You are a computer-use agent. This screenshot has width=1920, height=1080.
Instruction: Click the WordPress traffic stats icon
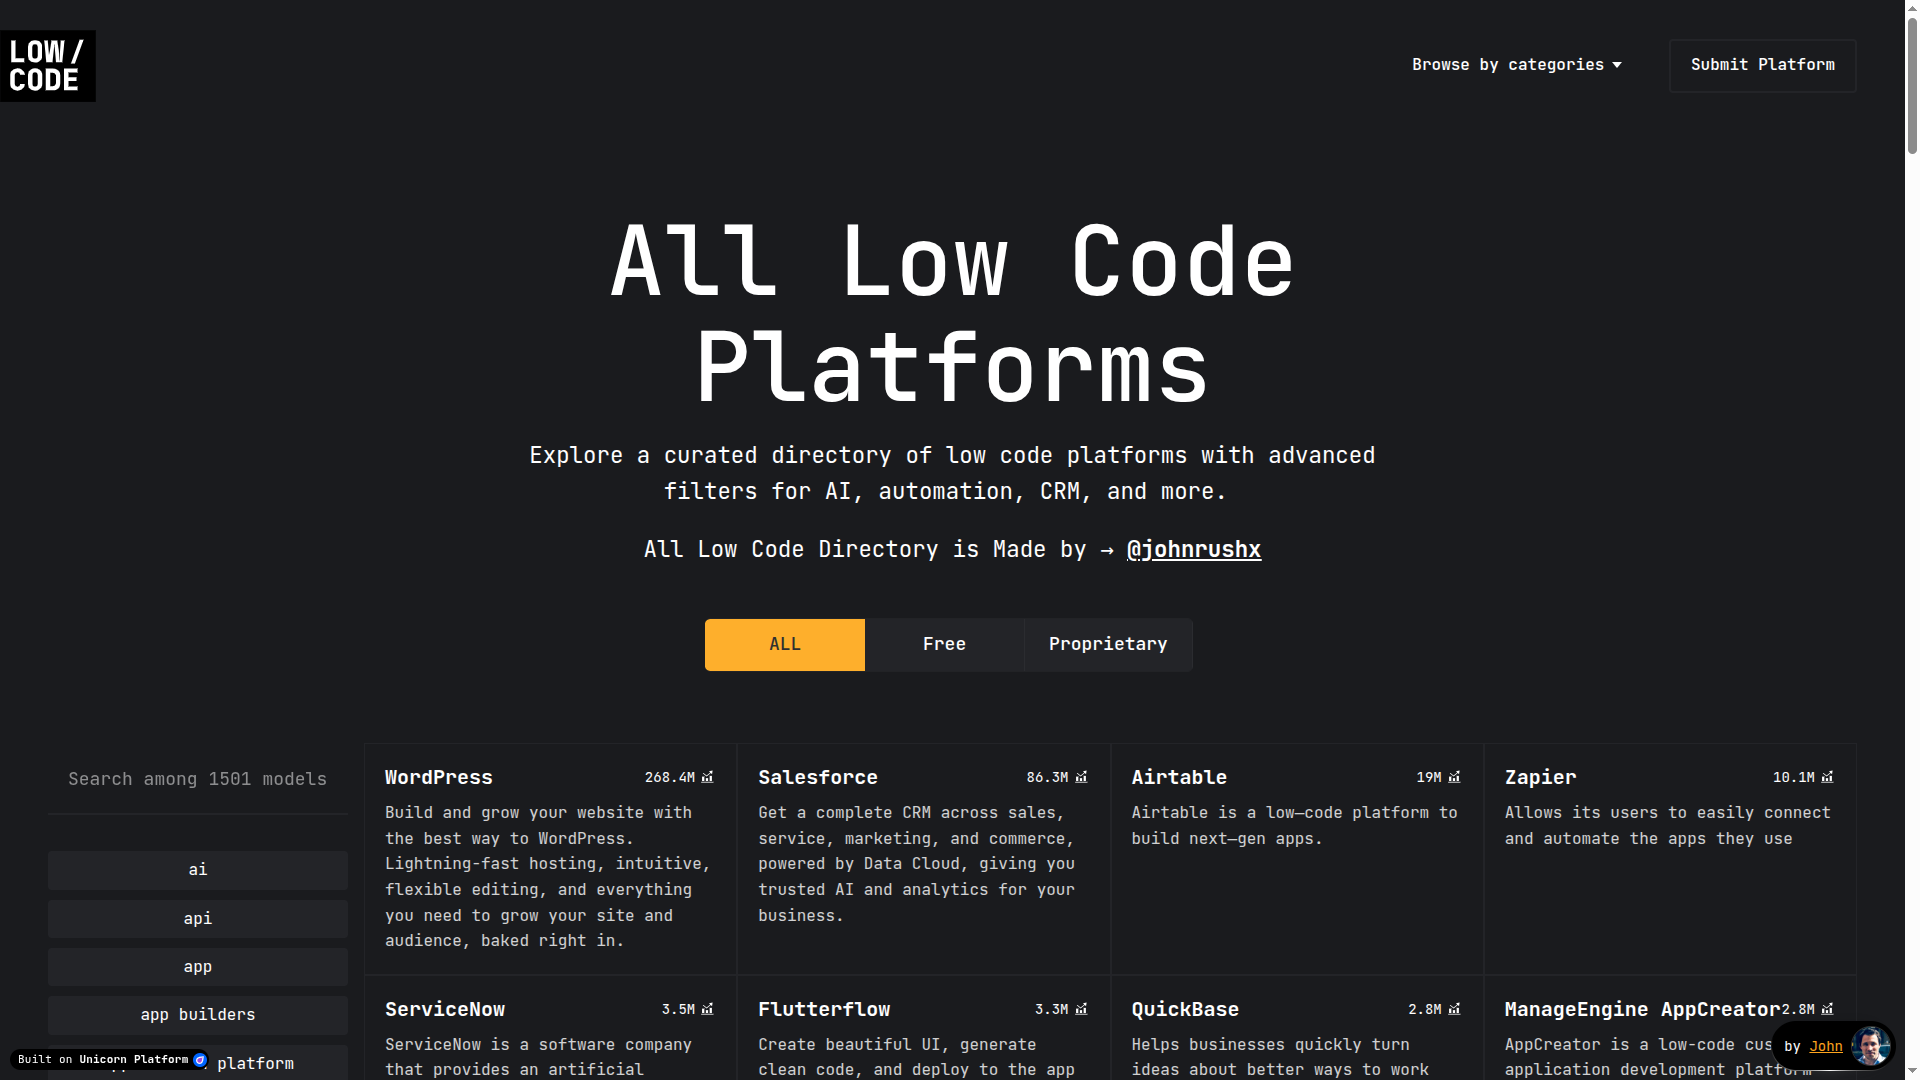(x=708, y=777)
